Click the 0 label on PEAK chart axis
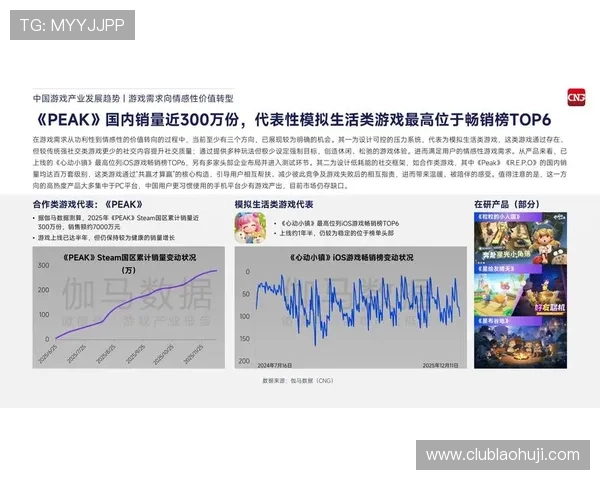The width and height of the screenshot is (600, 480). coord(47,339)
